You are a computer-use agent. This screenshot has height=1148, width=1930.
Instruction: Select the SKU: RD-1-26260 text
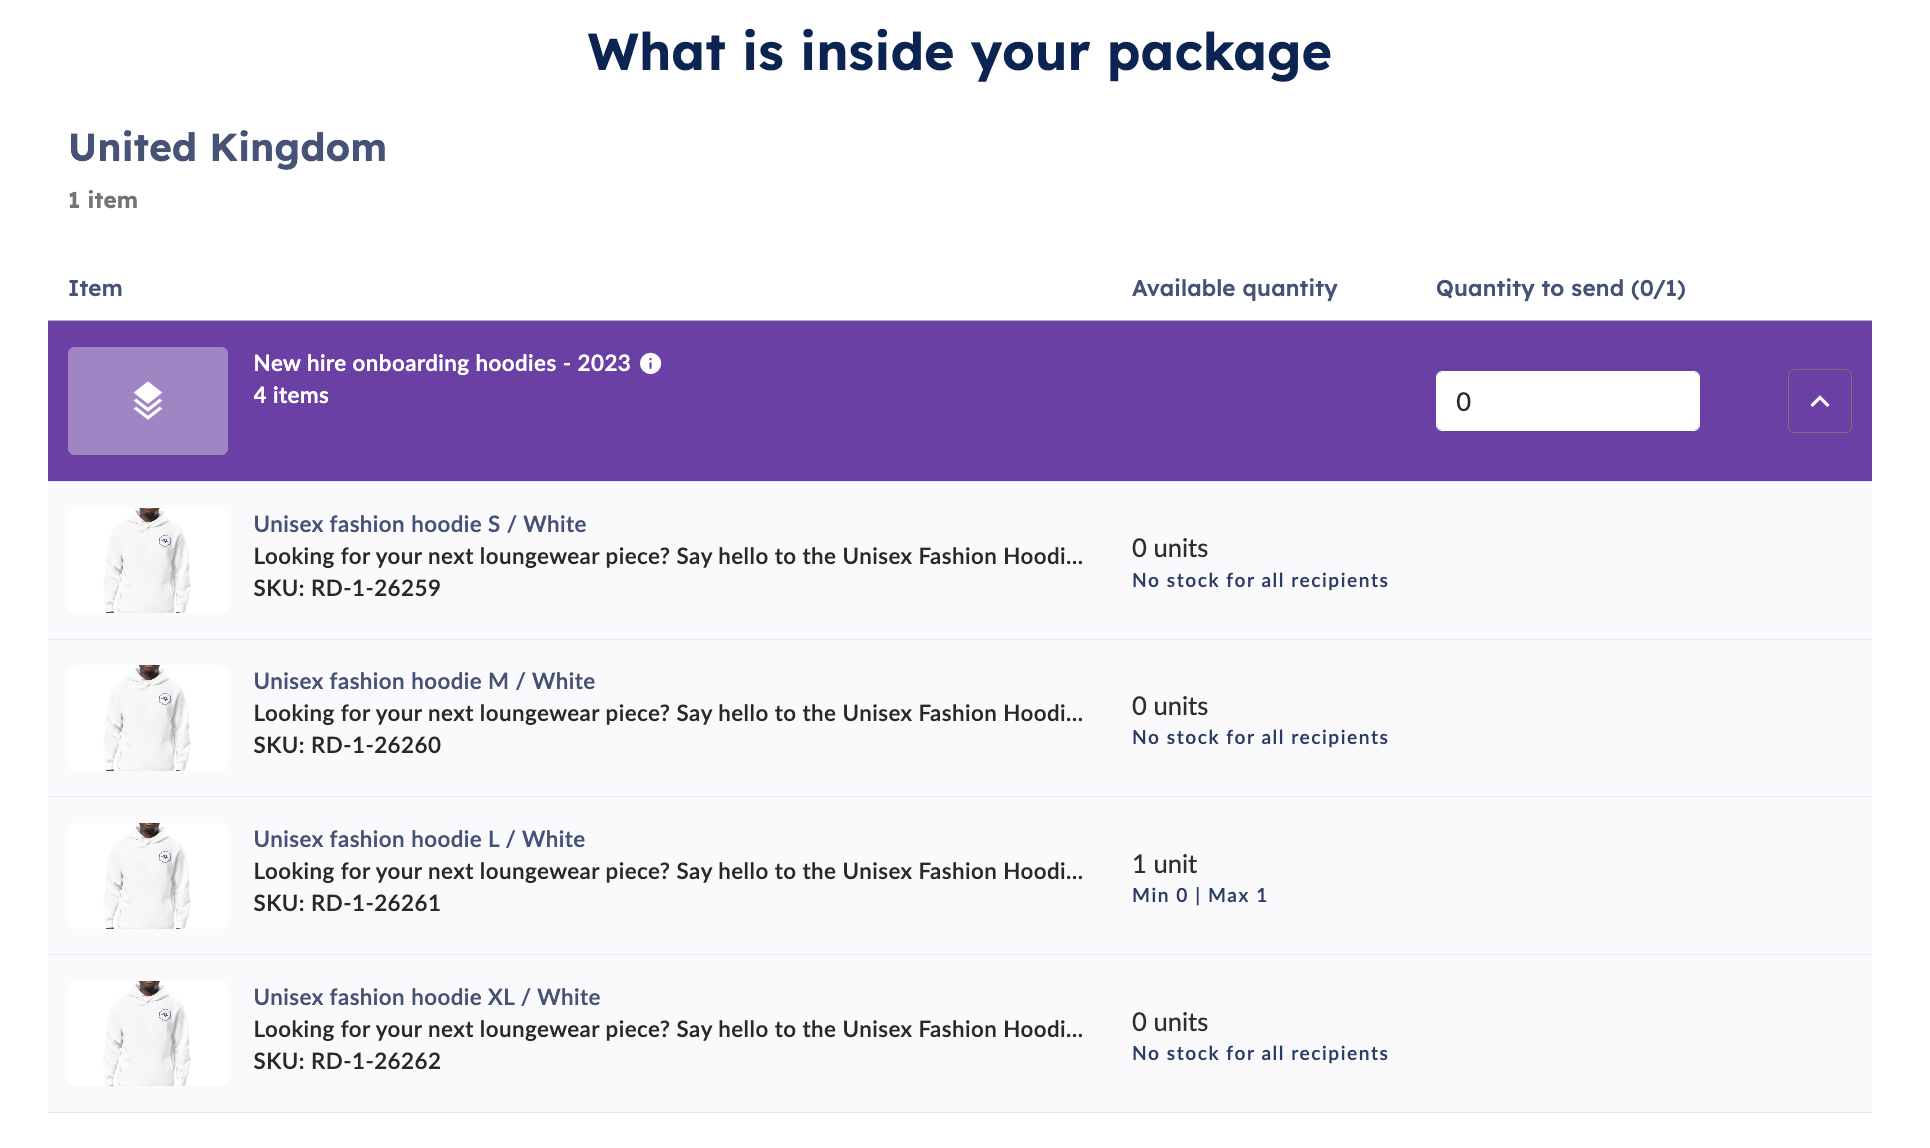coord(347,745)
